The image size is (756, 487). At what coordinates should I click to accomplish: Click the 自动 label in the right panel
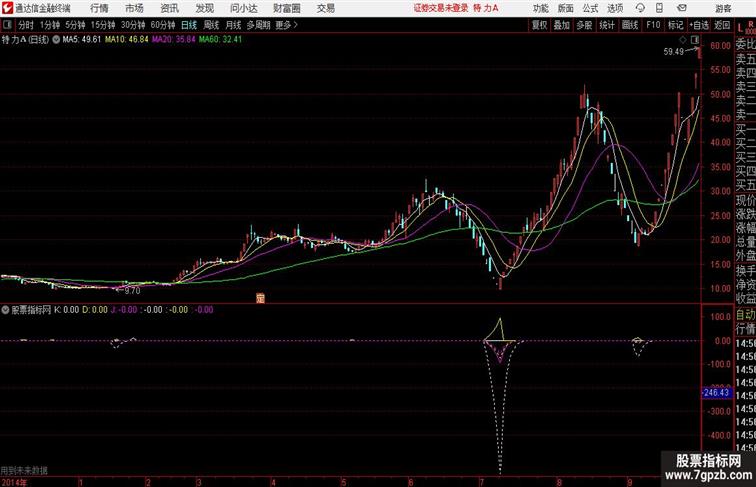click(x=745, y=315)
